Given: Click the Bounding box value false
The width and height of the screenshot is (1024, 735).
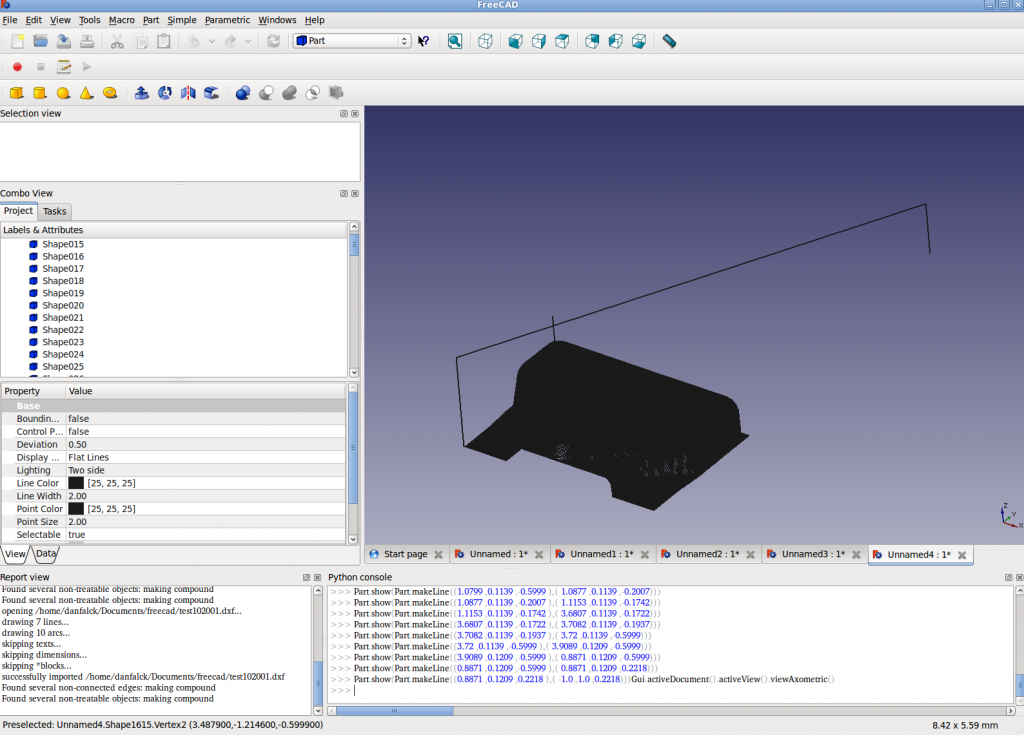Looking at the screenshot, I should [78, 419].
